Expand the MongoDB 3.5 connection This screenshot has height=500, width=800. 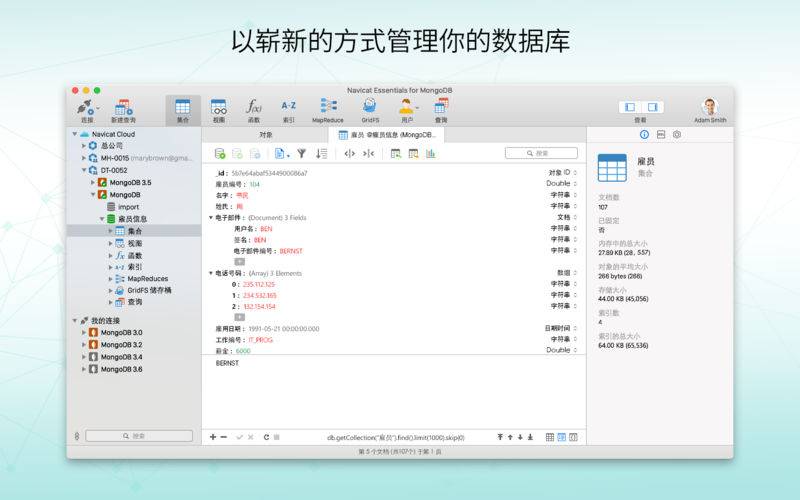click(x=93, y=182)
